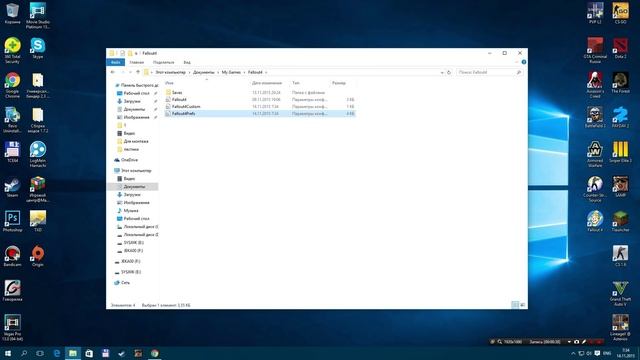Screen dimensions: 640x360
Task: Switch to details view layout icon
Action: pyautogui.click(x=515, y=305)
